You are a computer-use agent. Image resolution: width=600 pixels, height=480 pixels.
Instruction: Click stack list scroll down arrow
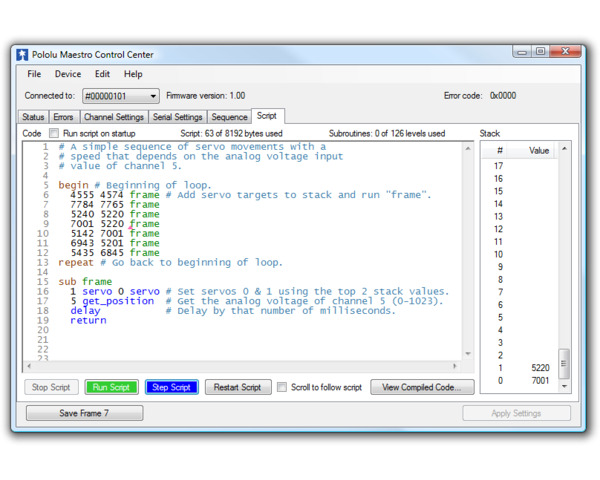564,386
